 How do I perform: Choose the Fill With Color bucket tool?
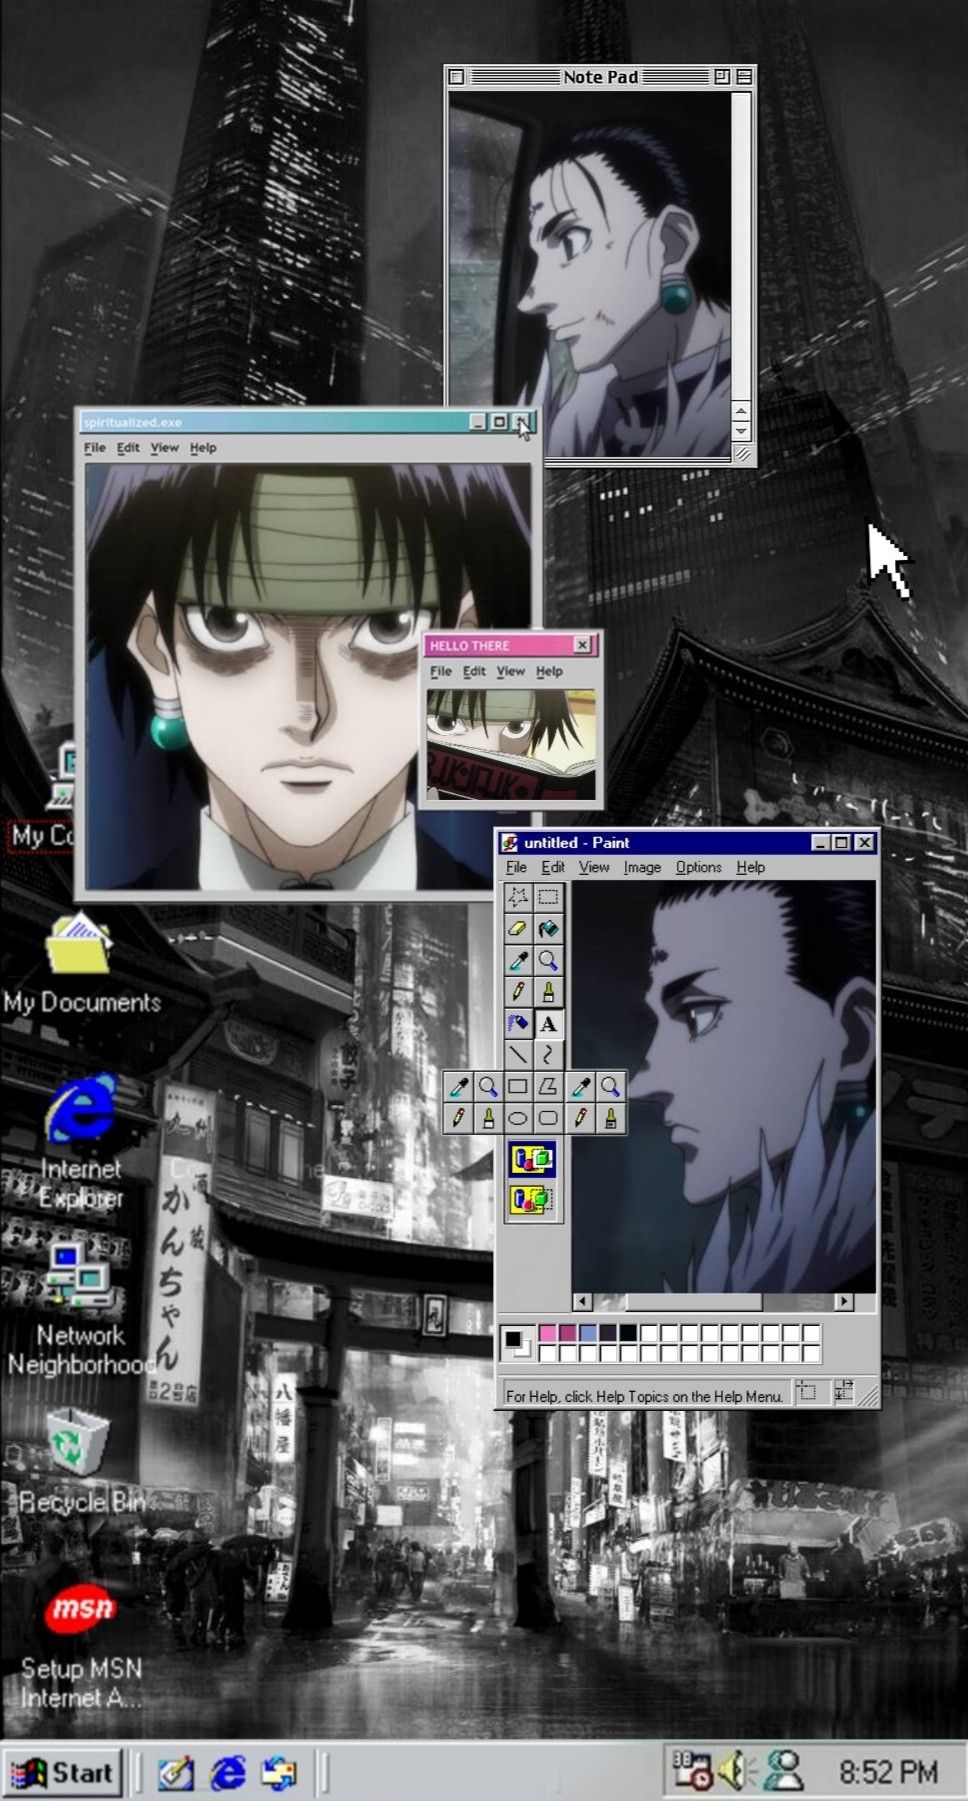pyautogui.click(x=548, y=929)
